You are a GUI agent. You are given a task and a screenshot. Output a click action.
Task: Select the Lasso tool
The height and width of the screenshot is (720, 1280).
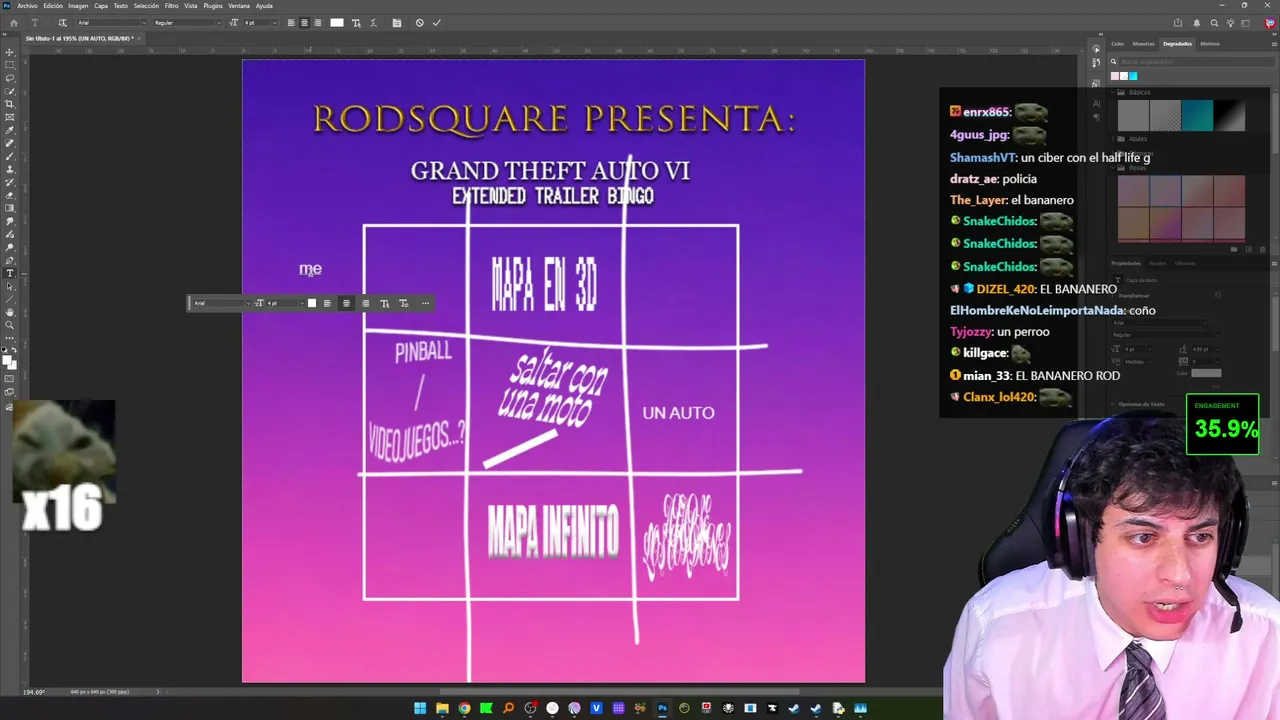point(10,78)
